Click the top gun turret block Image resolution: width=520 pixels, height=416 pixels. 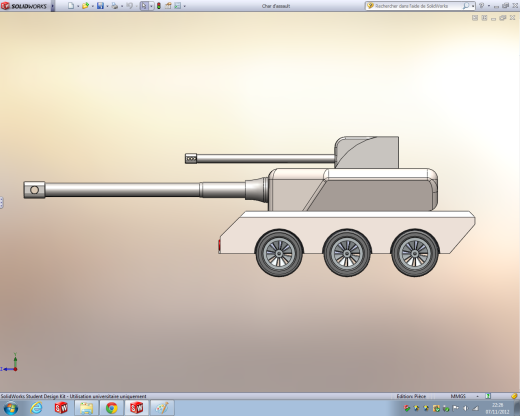367,152
